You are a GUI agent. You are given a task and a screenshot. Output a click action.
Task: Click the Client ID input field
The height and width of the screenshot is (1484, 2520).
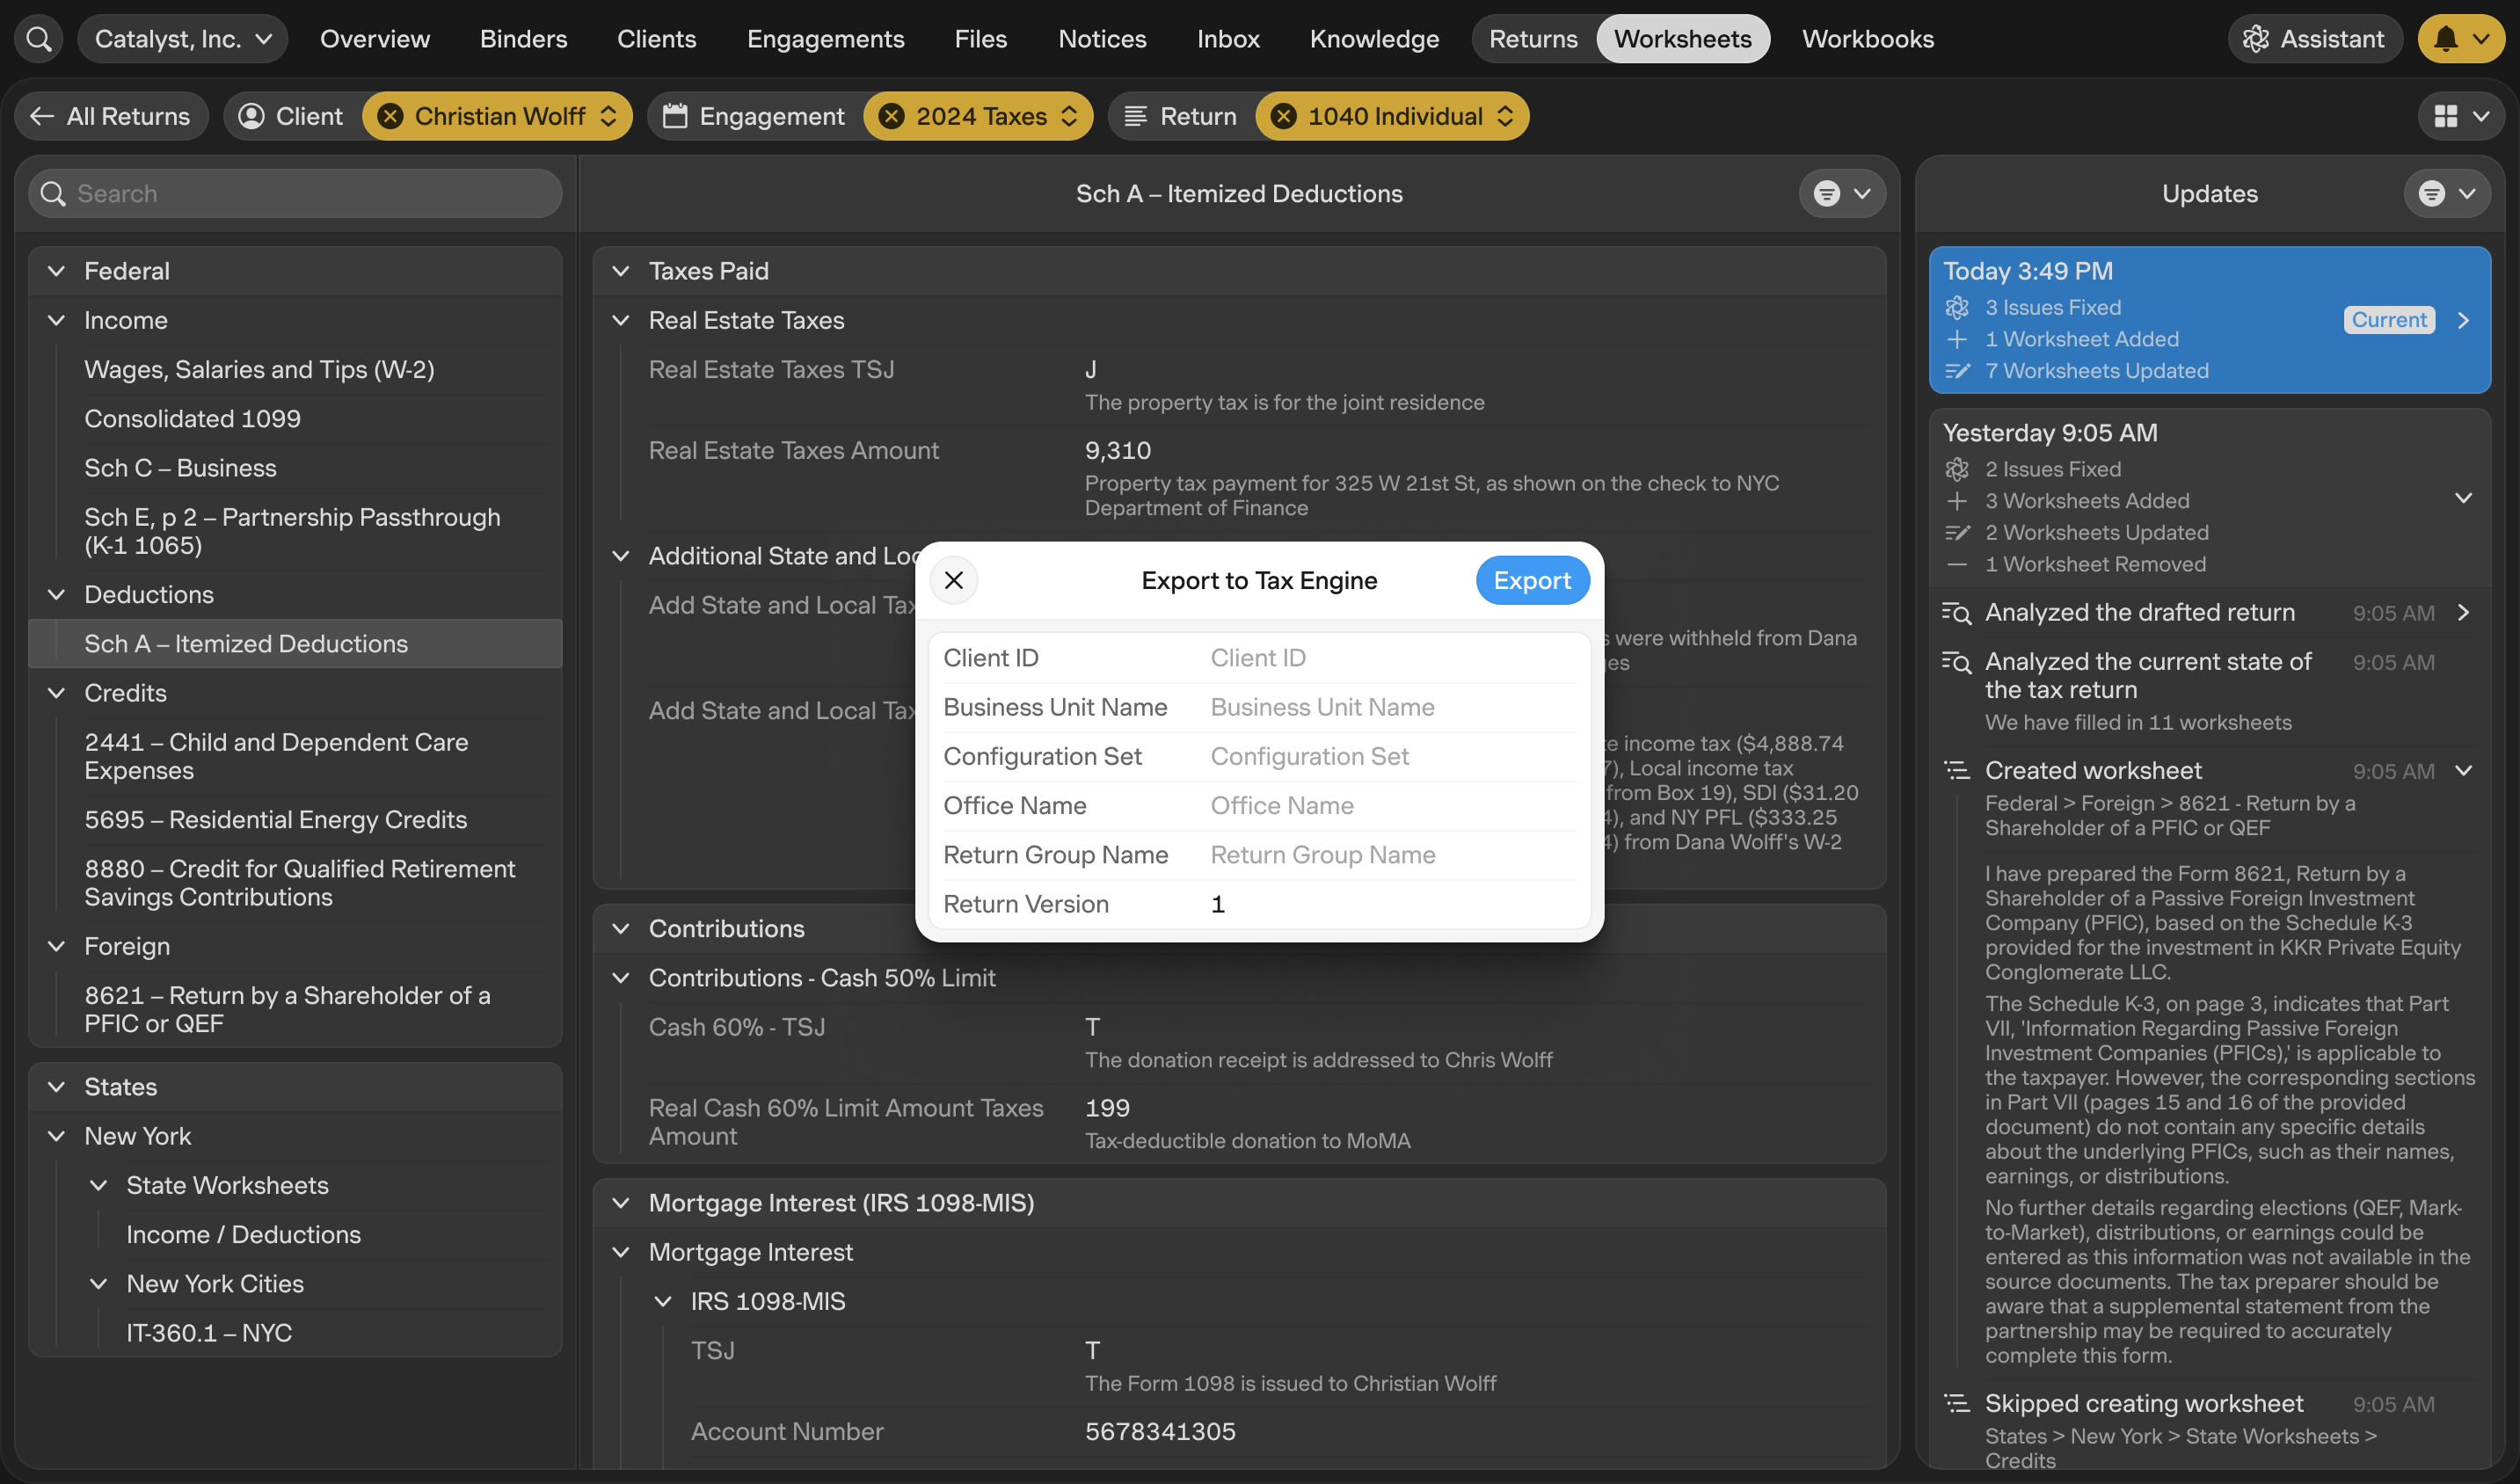point(1390,658)
